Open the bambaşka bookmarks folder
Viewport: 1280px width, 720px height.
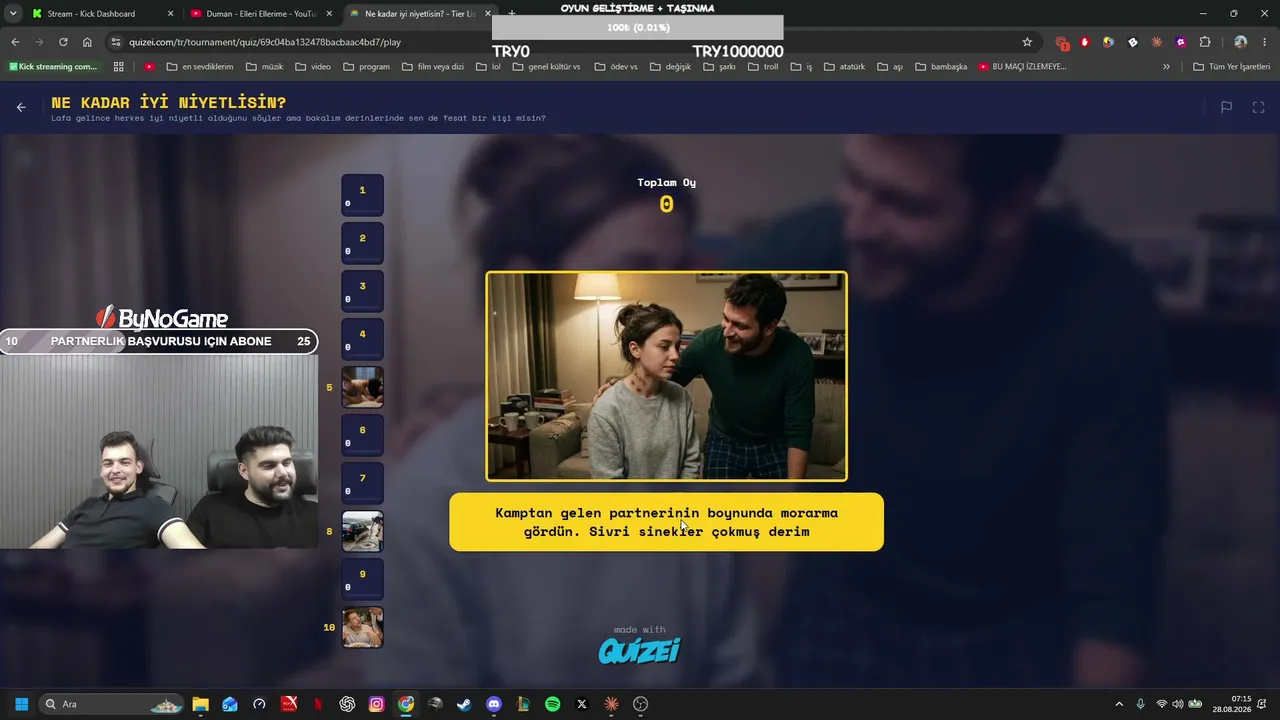[x=940, y=67]
